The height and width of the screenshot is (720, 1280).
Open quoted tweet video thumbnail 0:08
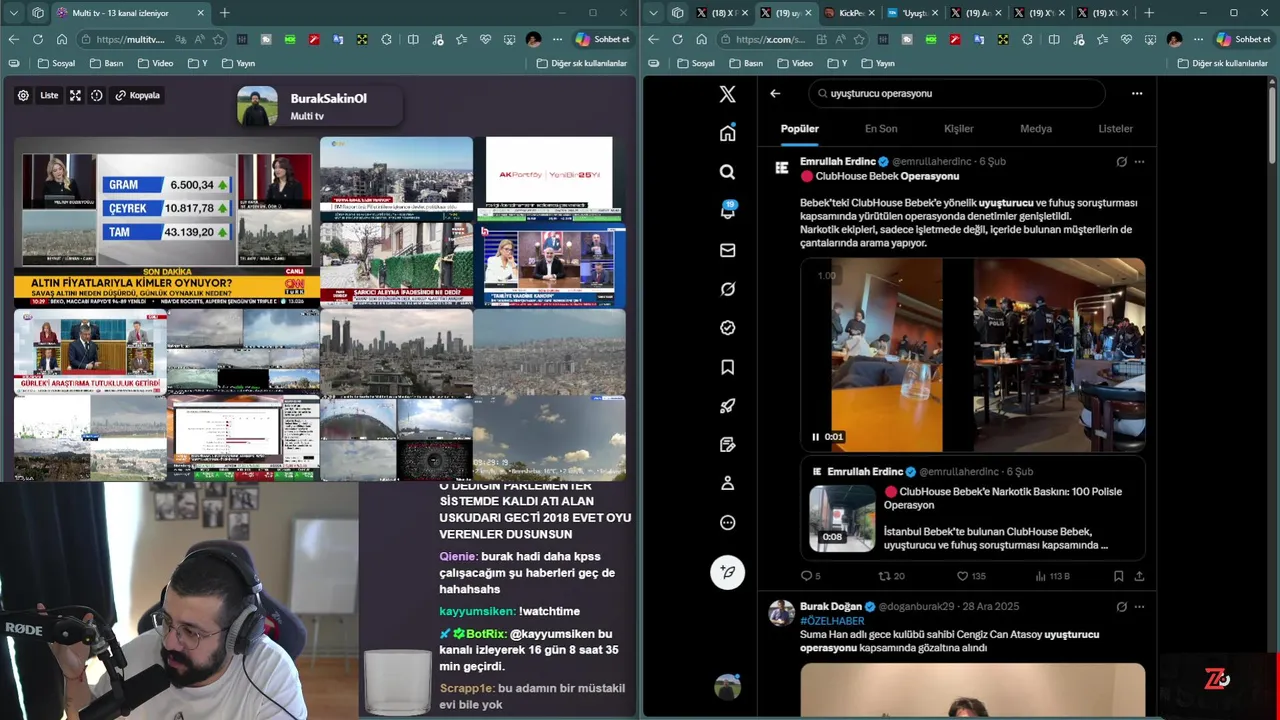click(x=842, y=518)
